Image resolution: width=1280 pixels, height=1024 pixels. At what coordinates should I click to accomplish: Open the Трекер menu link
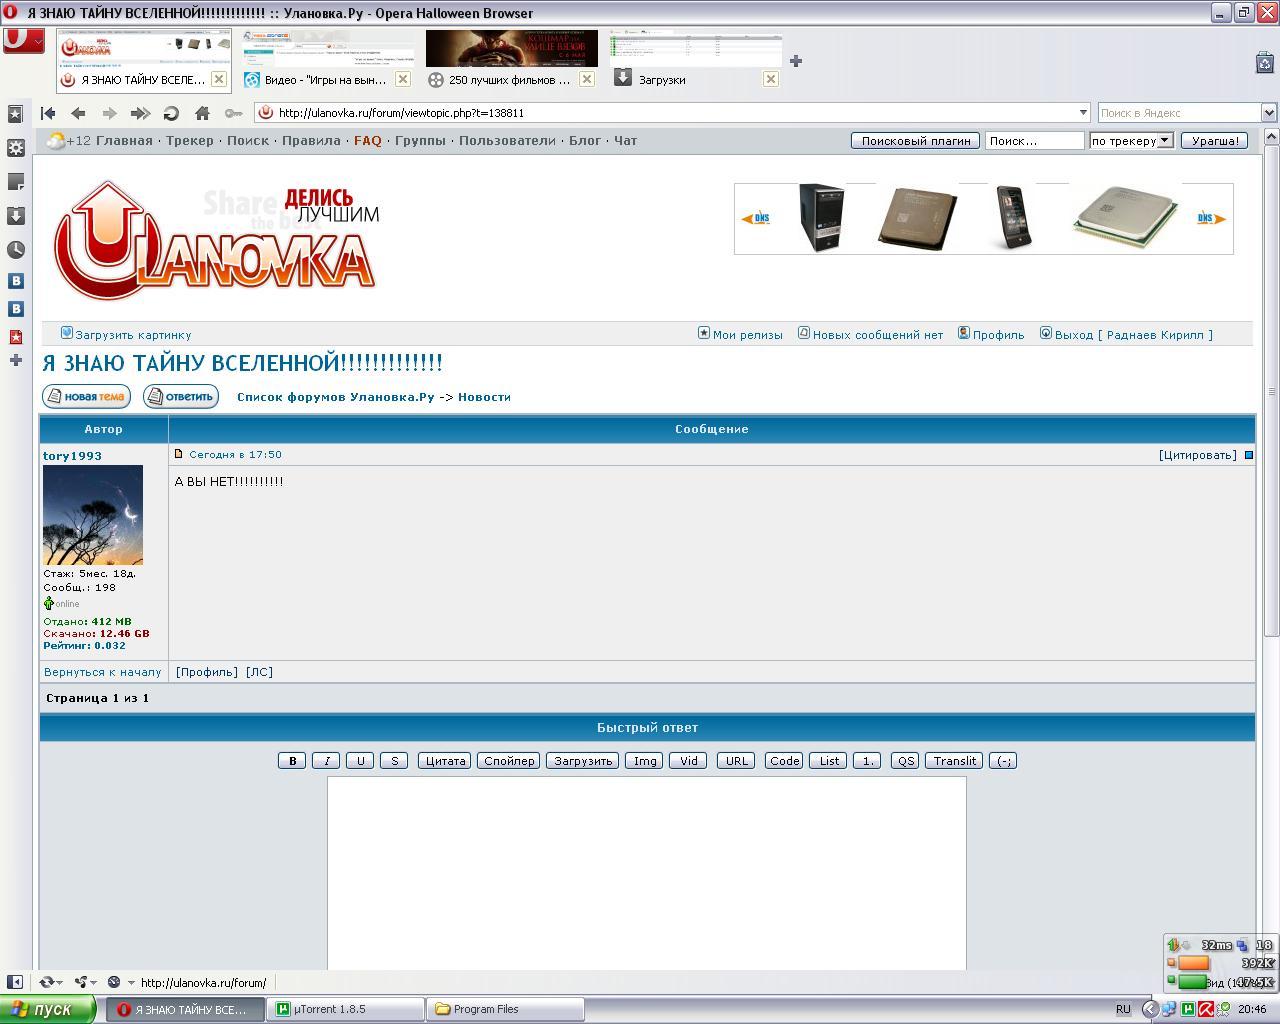pos(190,141)
